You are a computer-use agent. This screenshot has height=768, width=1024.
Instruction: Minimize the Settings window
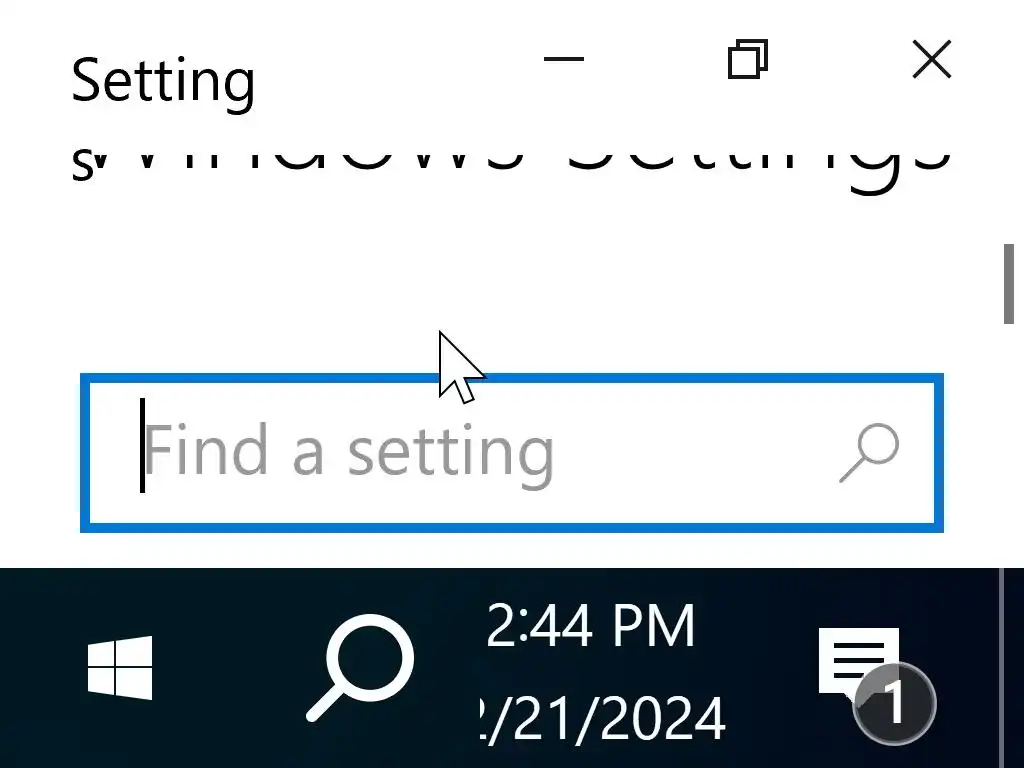pyautogui.click(x=564, y=59)
